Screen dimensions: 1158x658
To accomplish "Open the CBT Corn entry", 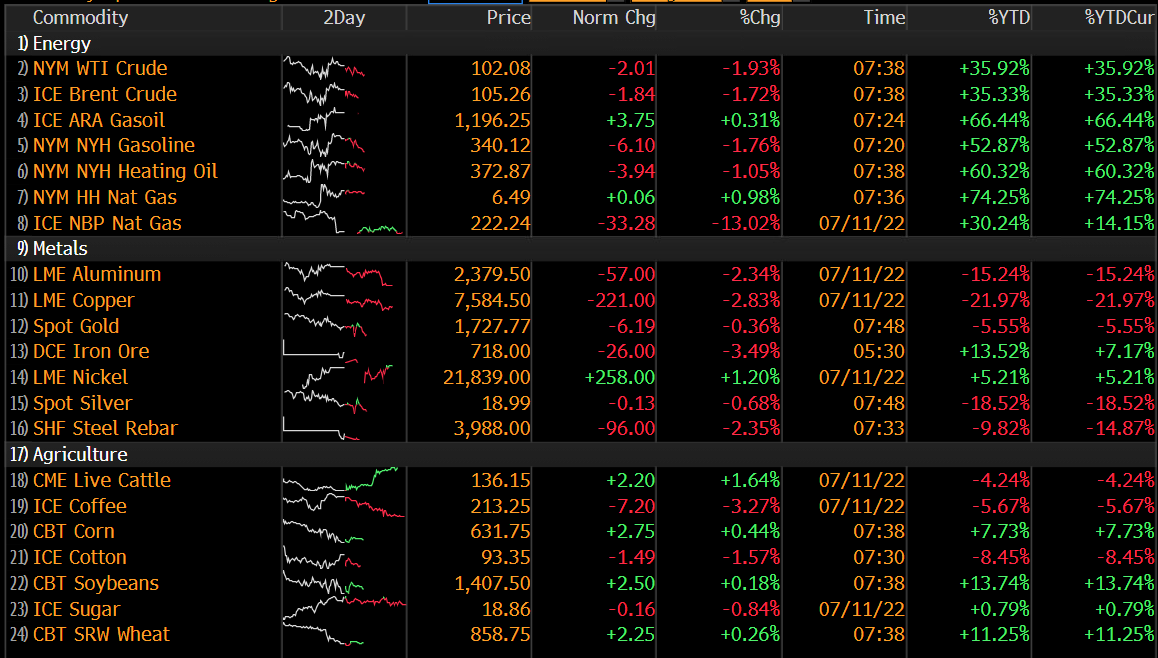I will tap(74, 532).
